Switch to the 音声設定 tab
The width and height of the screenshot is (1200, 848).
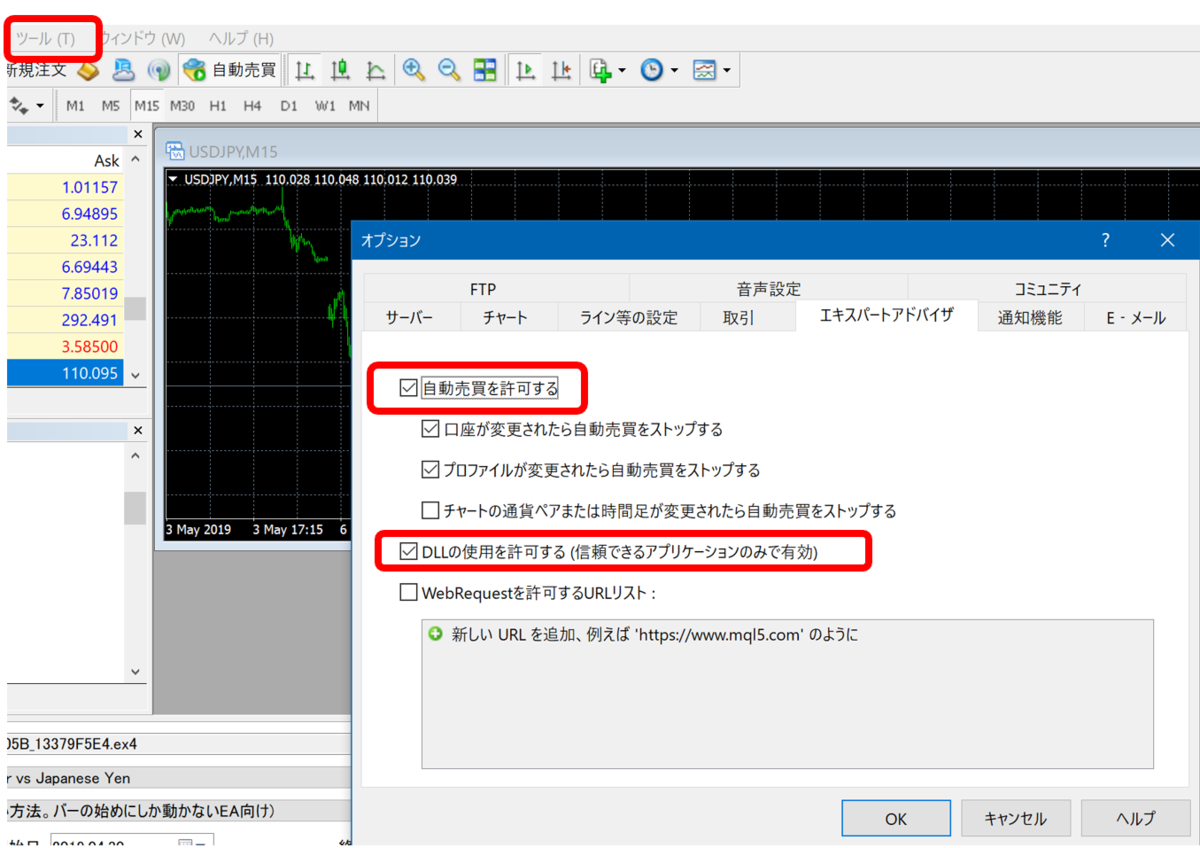(x=769, y=289)
